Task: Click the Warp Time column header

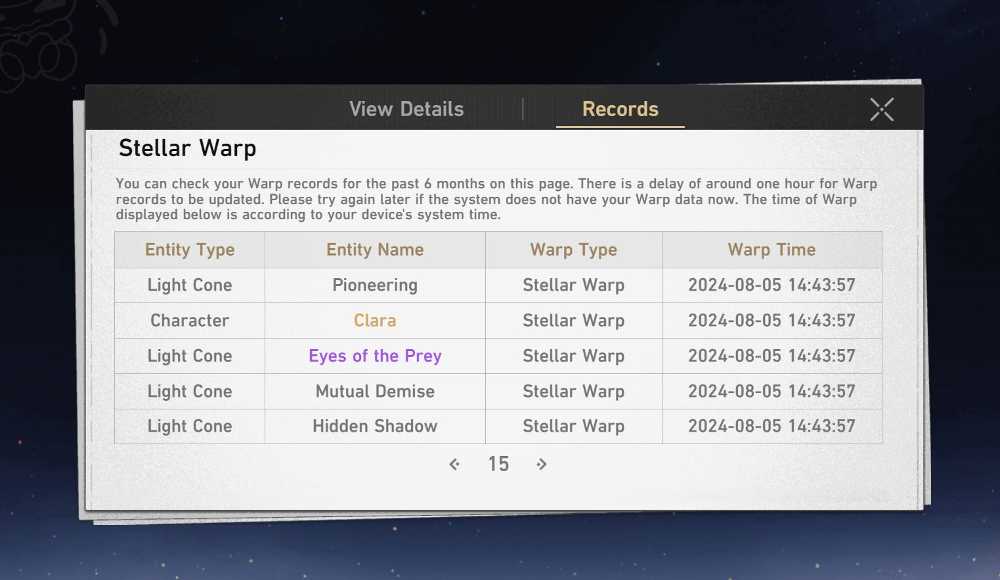Action: click(x=772, y=249)
